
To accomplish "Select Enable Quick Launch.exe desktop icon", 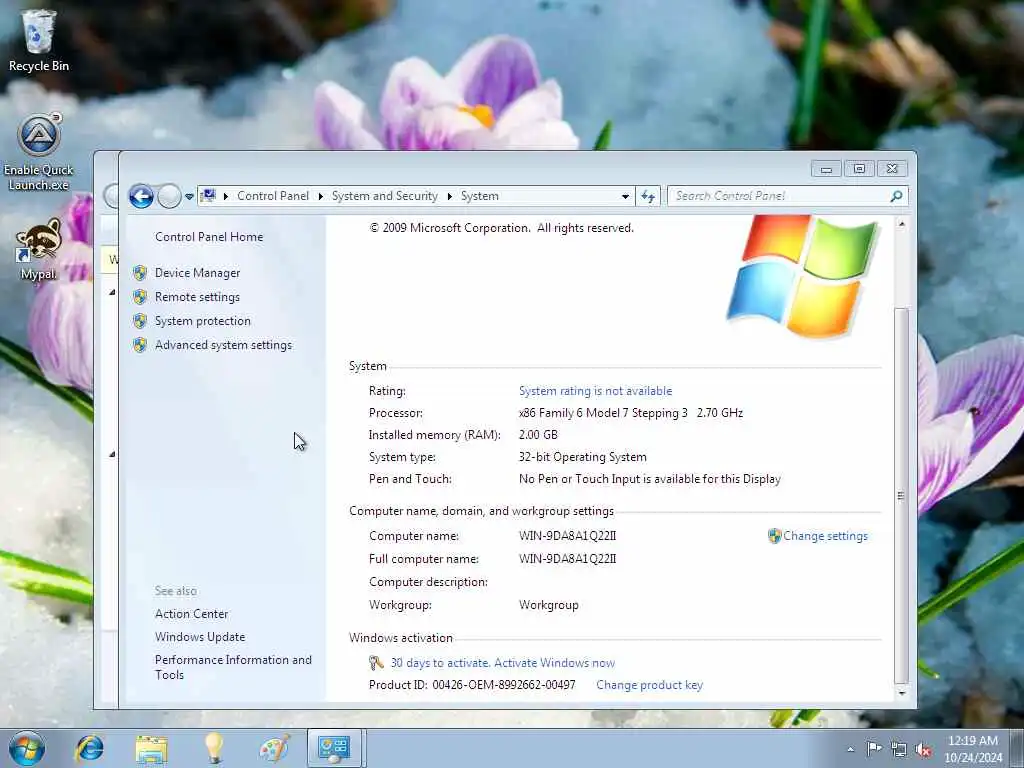I will [39, 152].
